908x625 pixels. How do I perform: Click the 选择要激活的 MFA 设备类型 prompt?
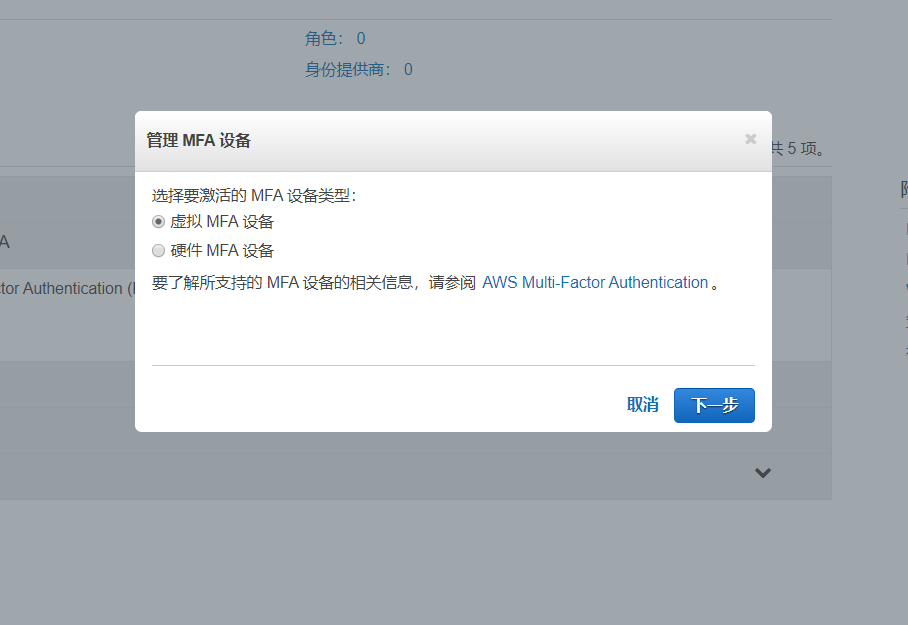[x=254, y=195]
